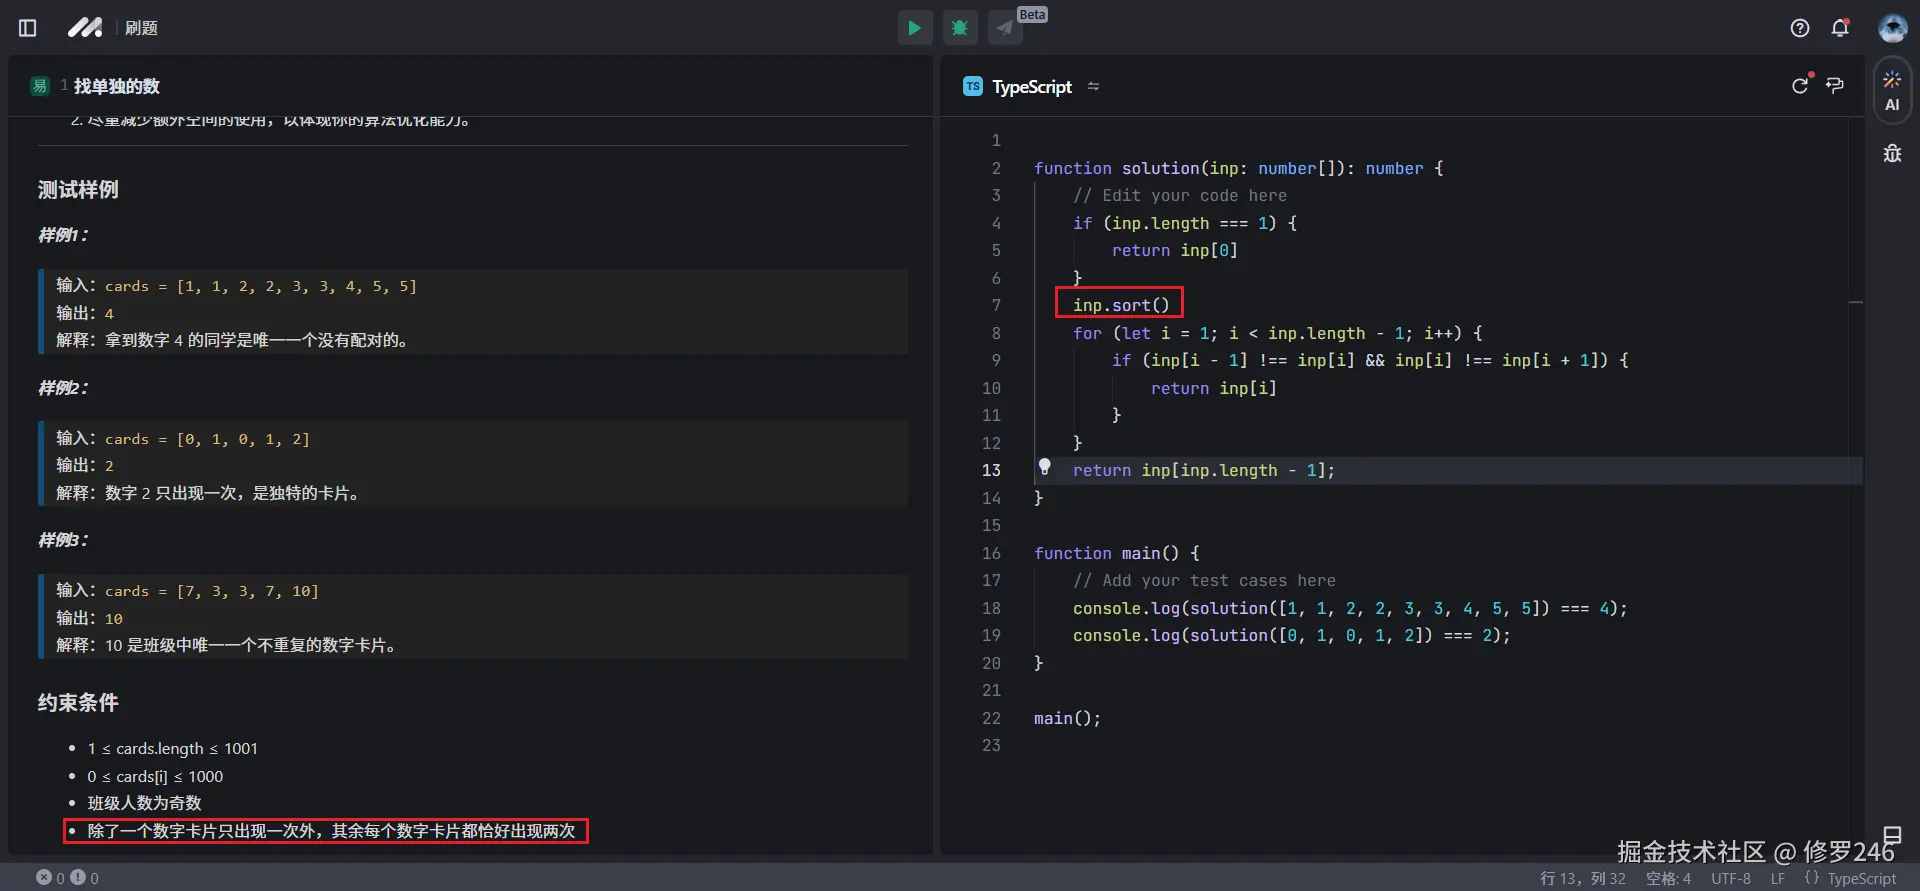This screenshot has height=891, width=1920.
Task: Open the 刷题 menu in top bar
Action: pyautogui.click(x=141, y=28)
